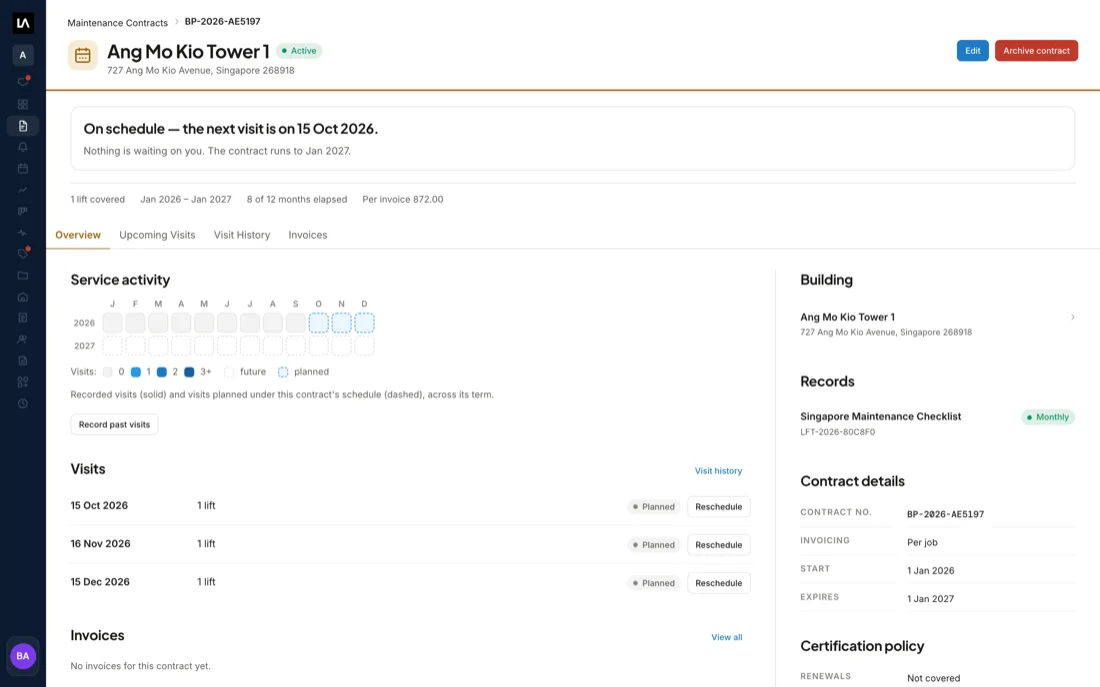1100x687 pixels.
Task: Open the activity pulse icon in the sidebar
Action: 22,232
